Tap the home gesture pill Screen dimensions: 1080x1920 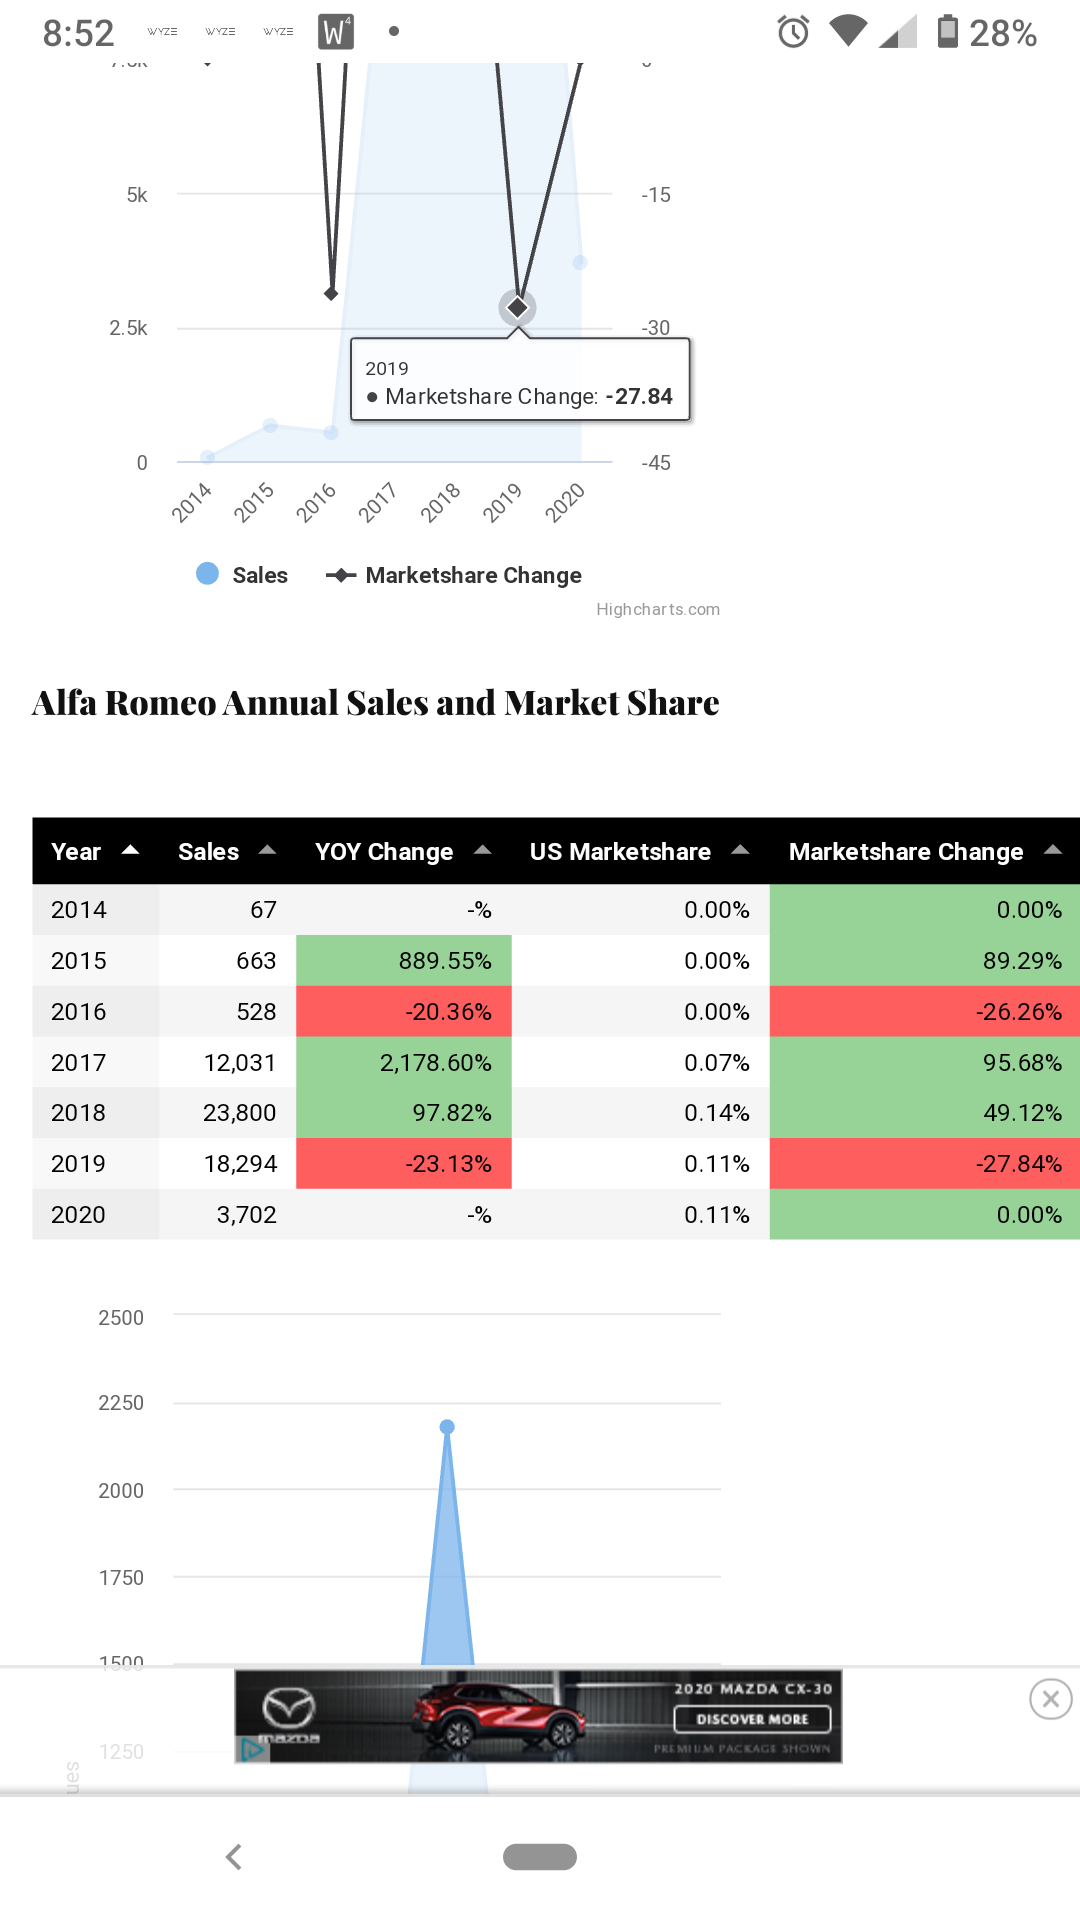pos(540,1857)
